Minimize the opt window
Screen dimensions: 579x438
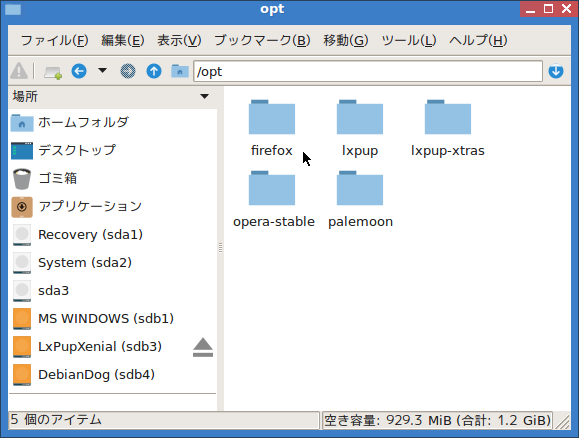530,9
